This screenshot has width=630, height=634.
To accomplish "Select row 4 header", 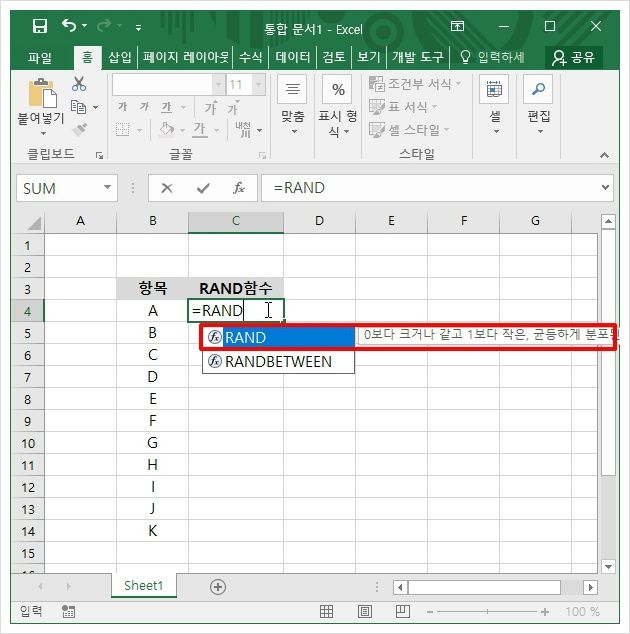I will click(27, 311).
